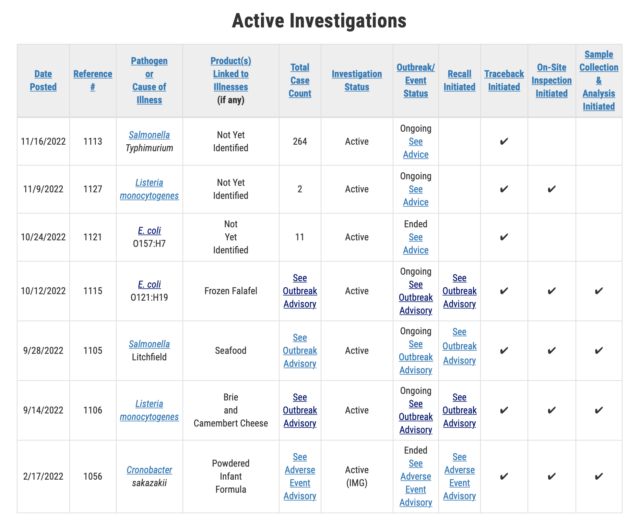Click the Frozen Falafel product cell
The width and height of the screenshot is (640, 528).
click(x=231, y=291)
